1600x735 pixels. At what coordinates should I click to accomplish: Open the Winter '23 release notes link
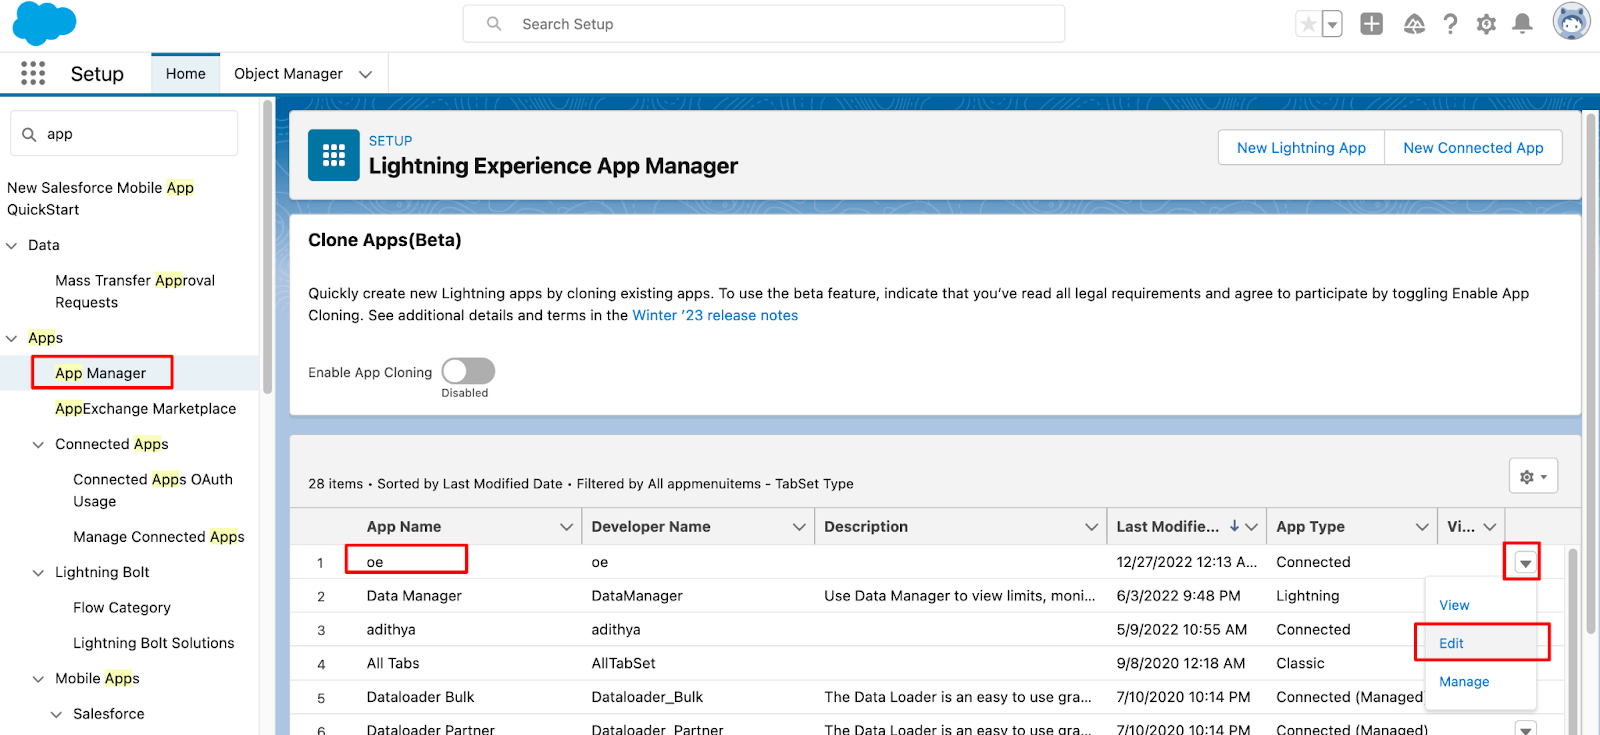[x=714, y=315]
